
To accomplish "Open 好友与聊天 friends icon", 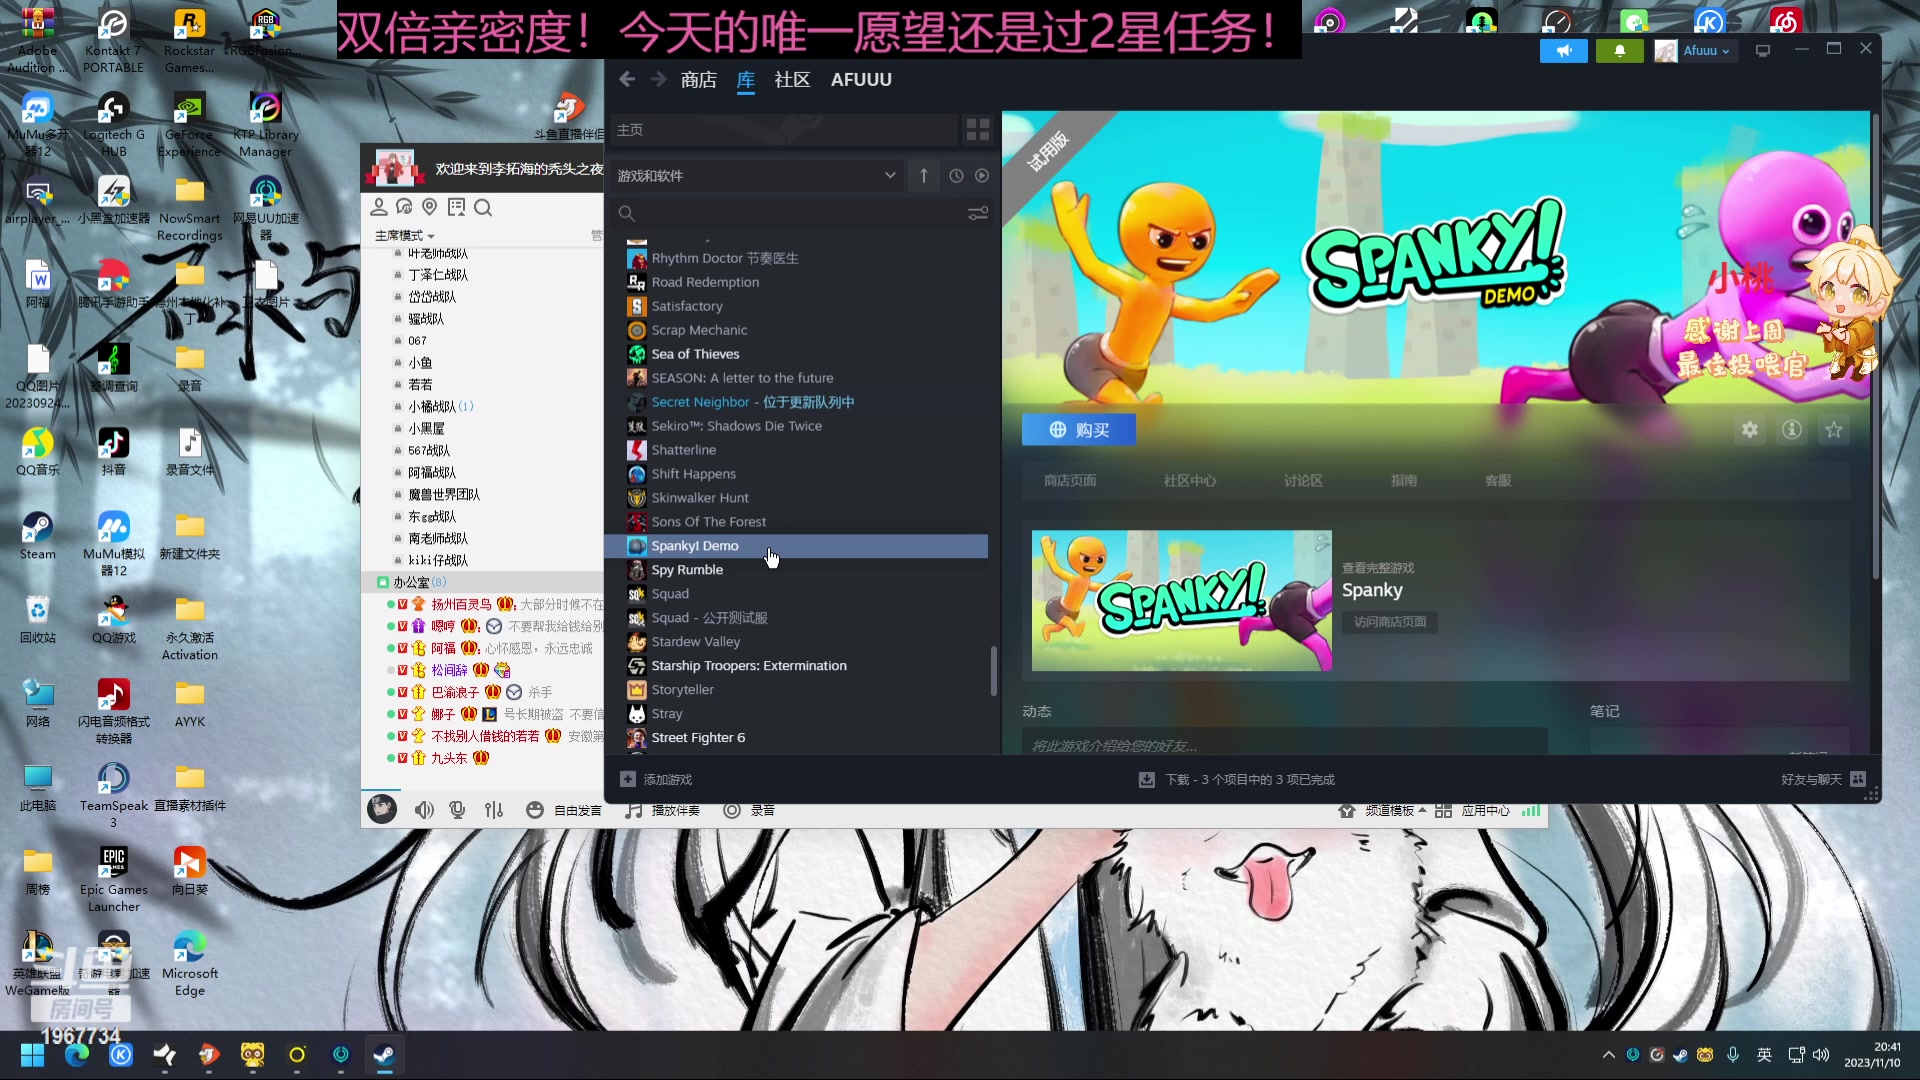I will pos(1858,779).
